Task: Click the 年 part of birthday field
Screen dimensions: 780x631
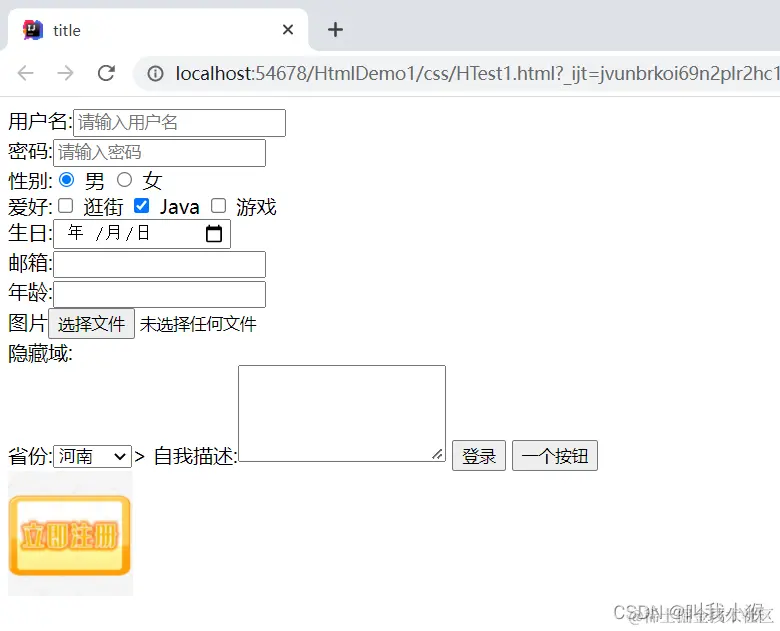Action: coord(76,233)
